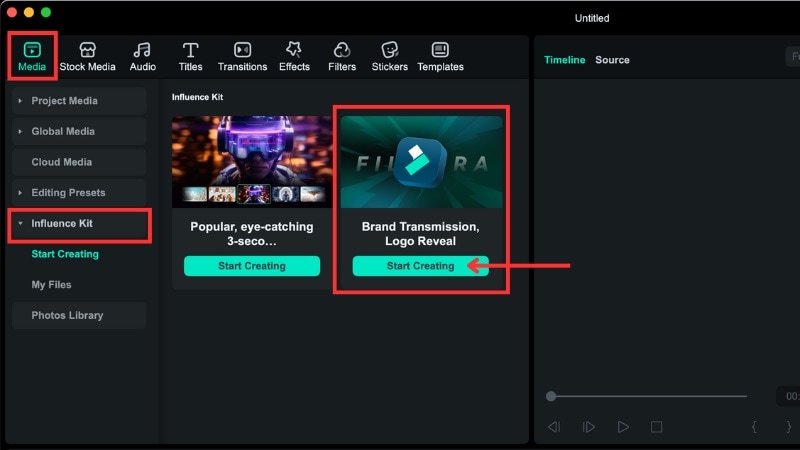
Task: Switch to the Source preview tab
Action: tap(612, 60)
